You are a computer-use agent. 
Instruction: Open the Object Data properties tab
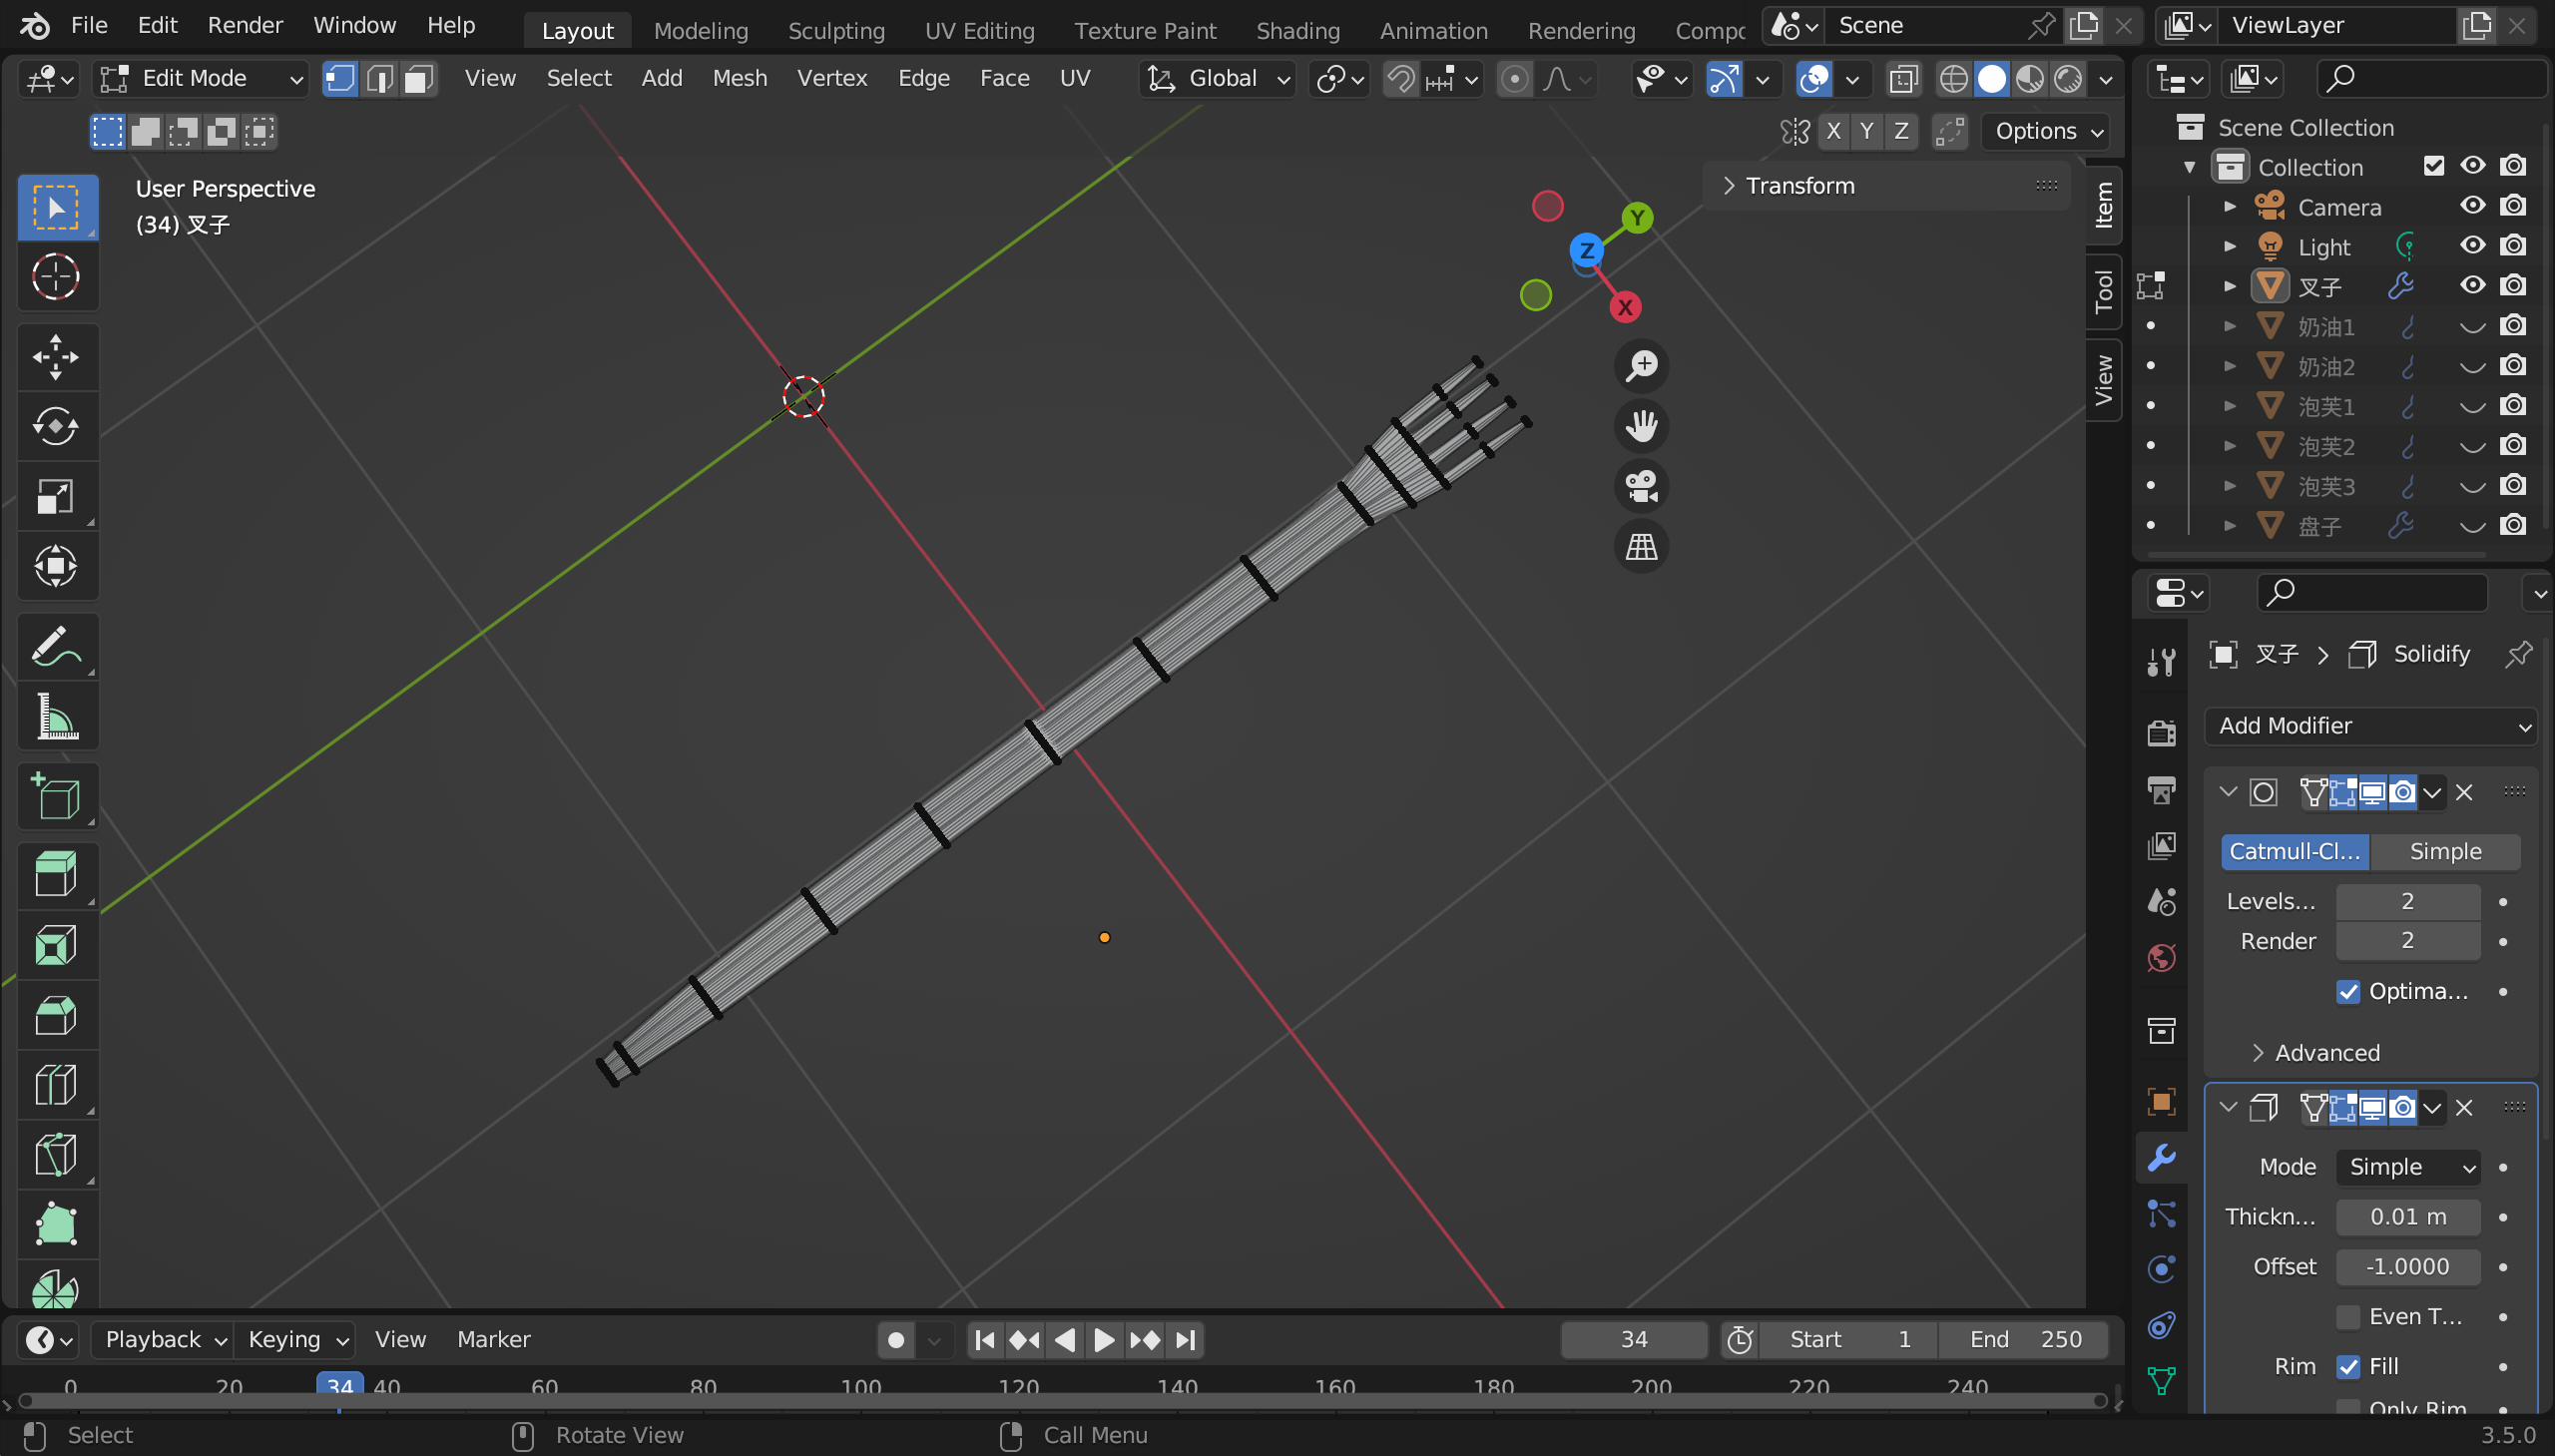[x=2161, y=1381]
